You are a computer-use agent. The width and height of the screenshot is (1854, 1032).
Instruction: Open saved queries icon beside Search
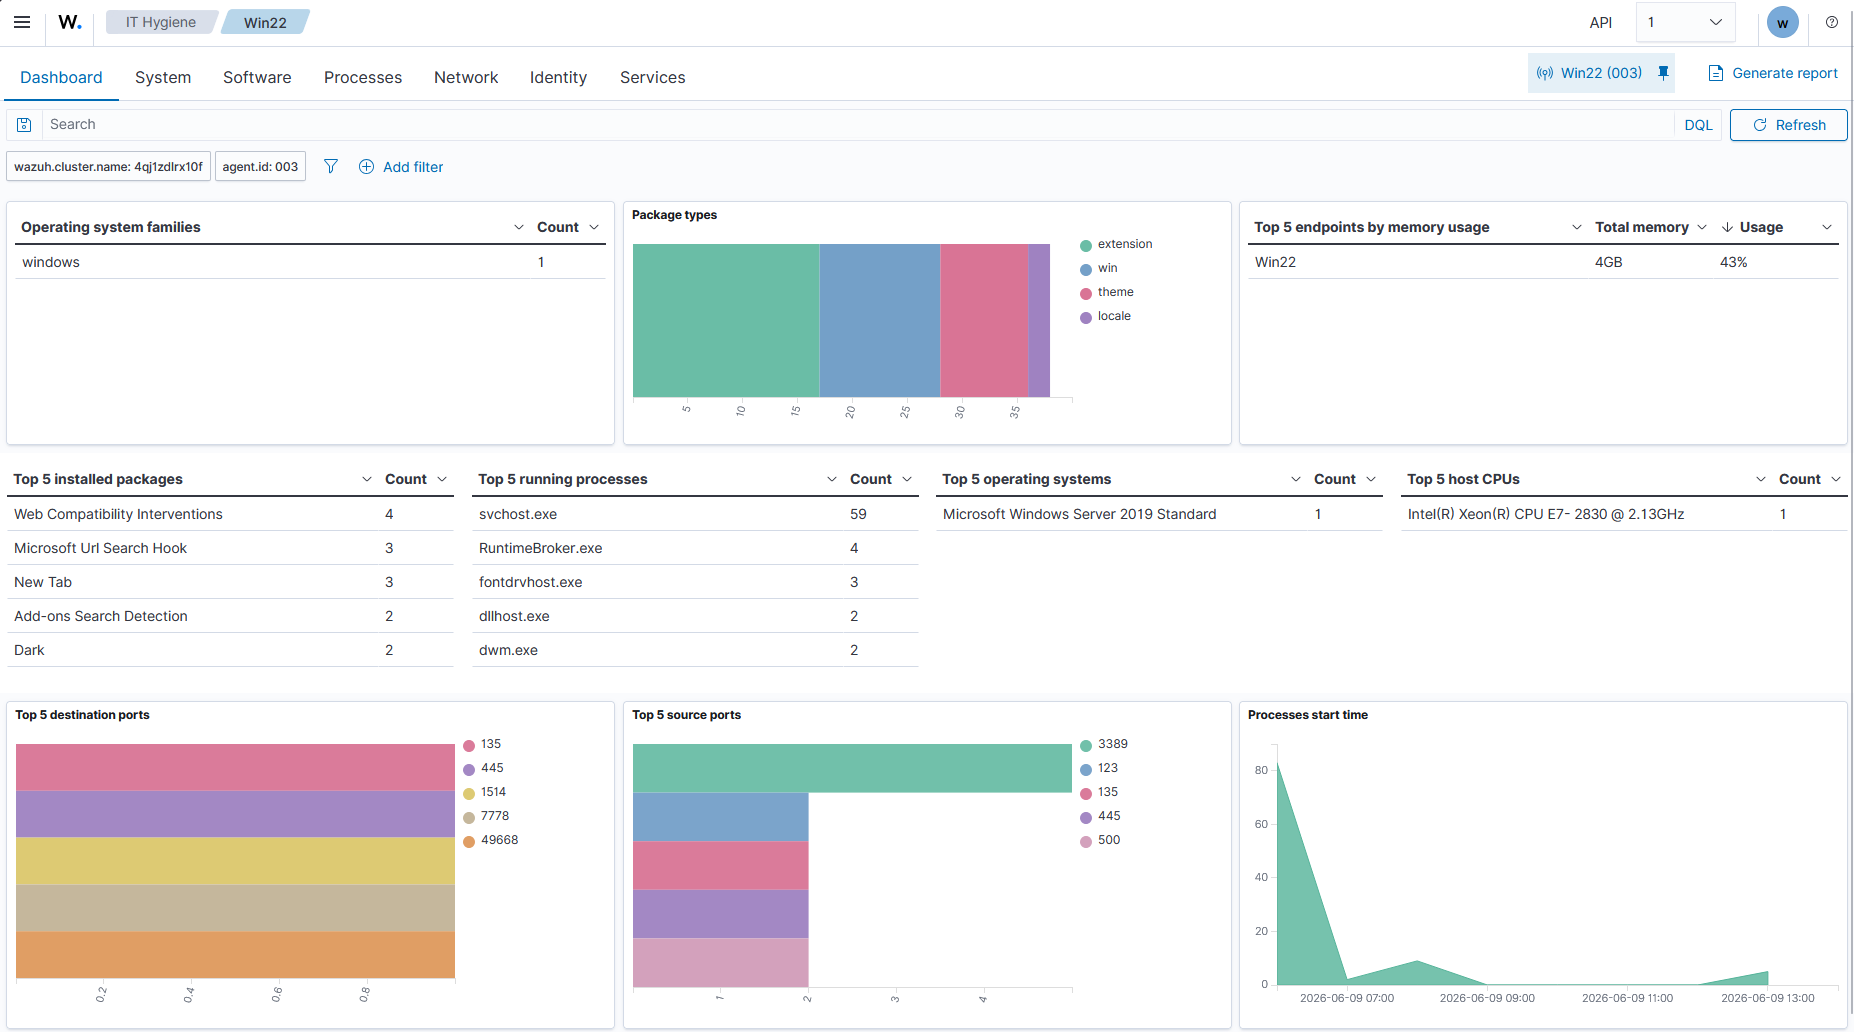[24, 125]
